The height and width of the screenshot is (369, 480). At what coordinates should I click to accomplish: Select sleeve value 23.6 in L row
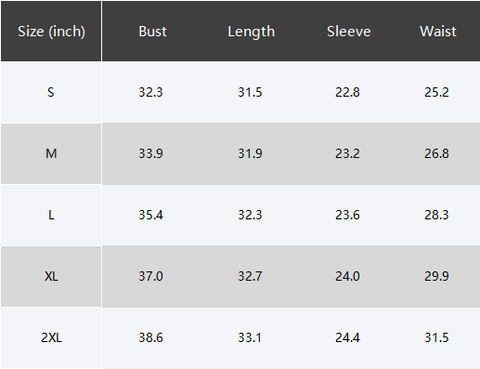(347, 215)
